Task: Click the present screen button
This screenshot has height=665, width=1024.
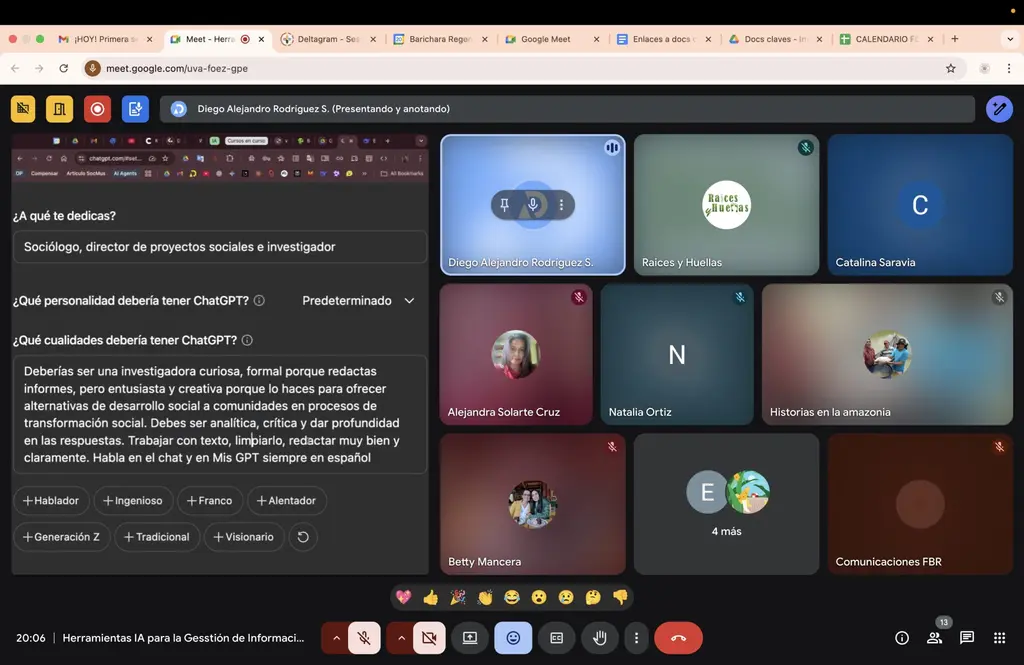Action: click(470, 638)
